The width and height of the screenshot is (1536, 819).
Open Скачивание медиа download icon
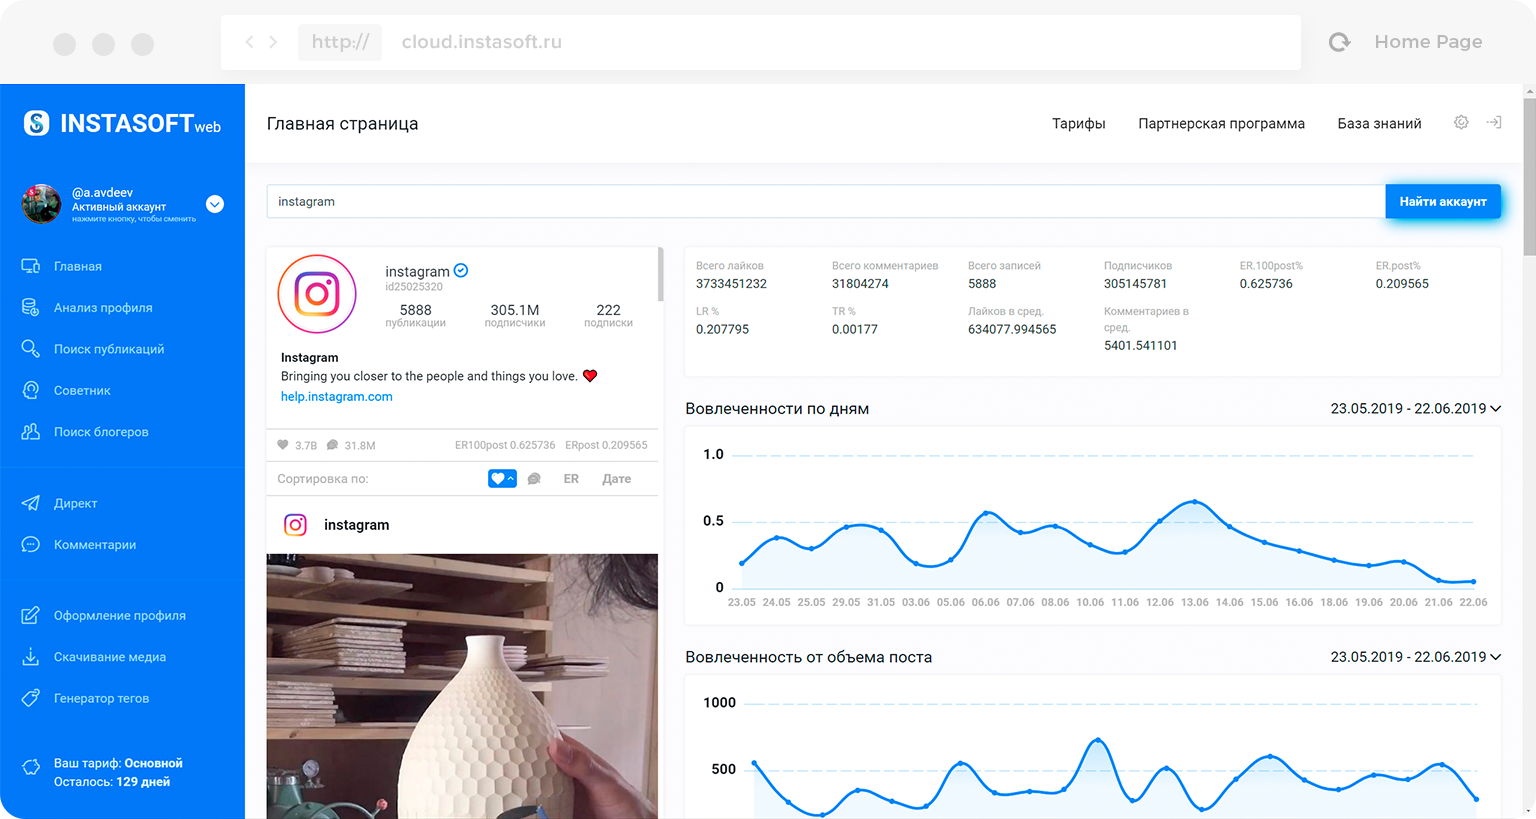(x=31, y=657)
